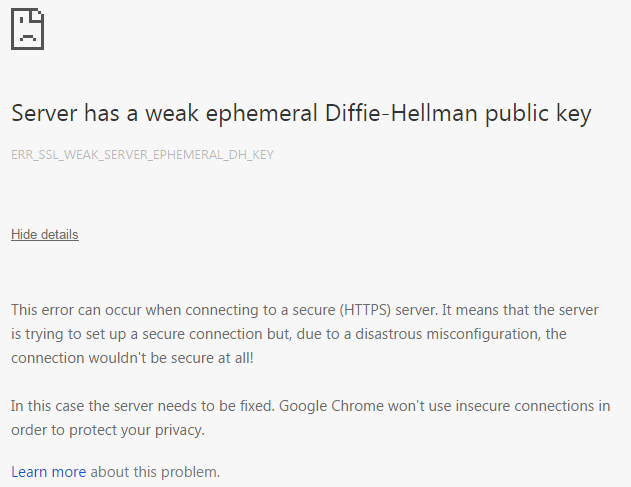Collapse the error info via Hide details

point(44,235)
